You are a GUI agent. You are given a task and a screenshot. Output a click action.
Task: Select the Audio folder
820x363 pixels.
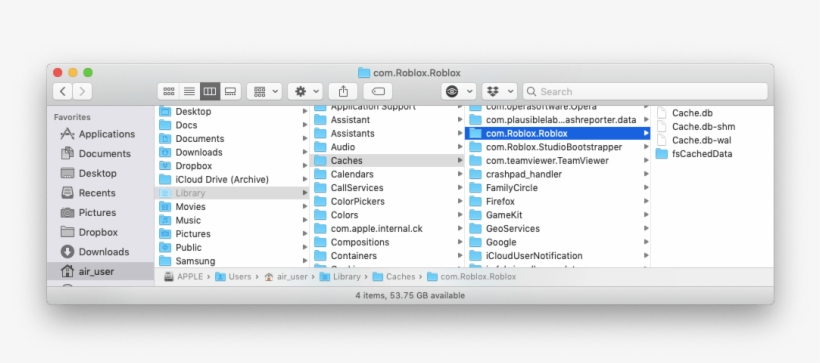(x=388, y=147)
